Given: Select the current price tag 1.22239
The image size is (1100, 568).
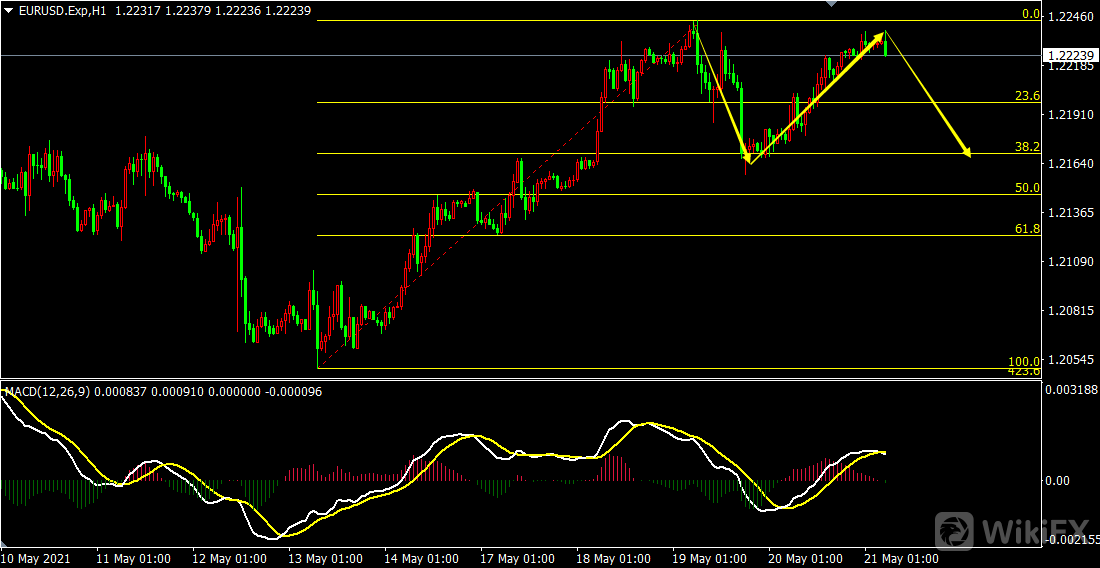Looking at the screenshot, I should click(x=1069, y=55).
